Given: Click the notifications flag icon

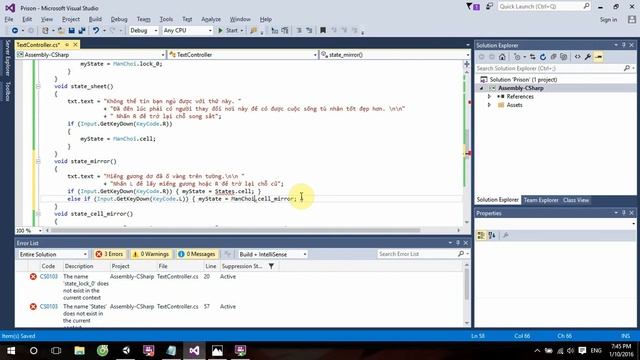Looking at the screenshot, I should click(x=473, y=7).
